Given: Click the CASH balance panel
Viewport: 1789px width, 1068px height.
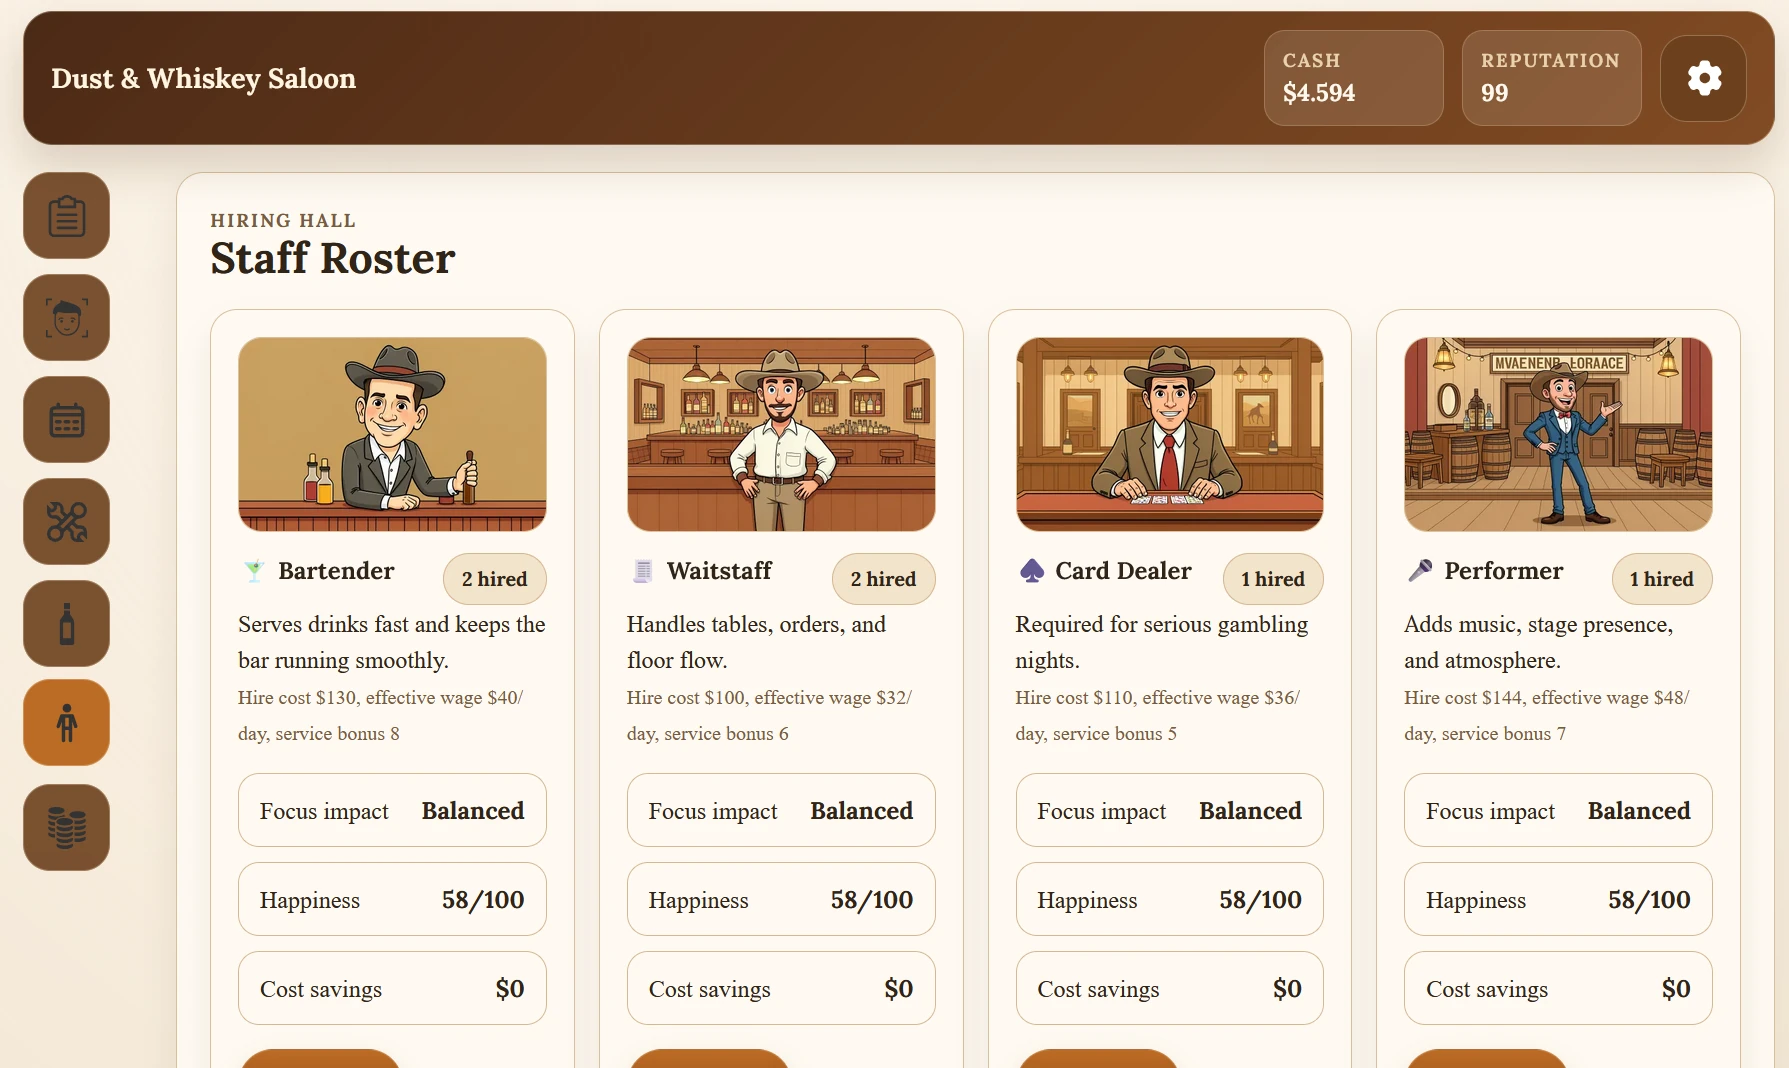Looking at the screenshot, I should [1353, 78].
